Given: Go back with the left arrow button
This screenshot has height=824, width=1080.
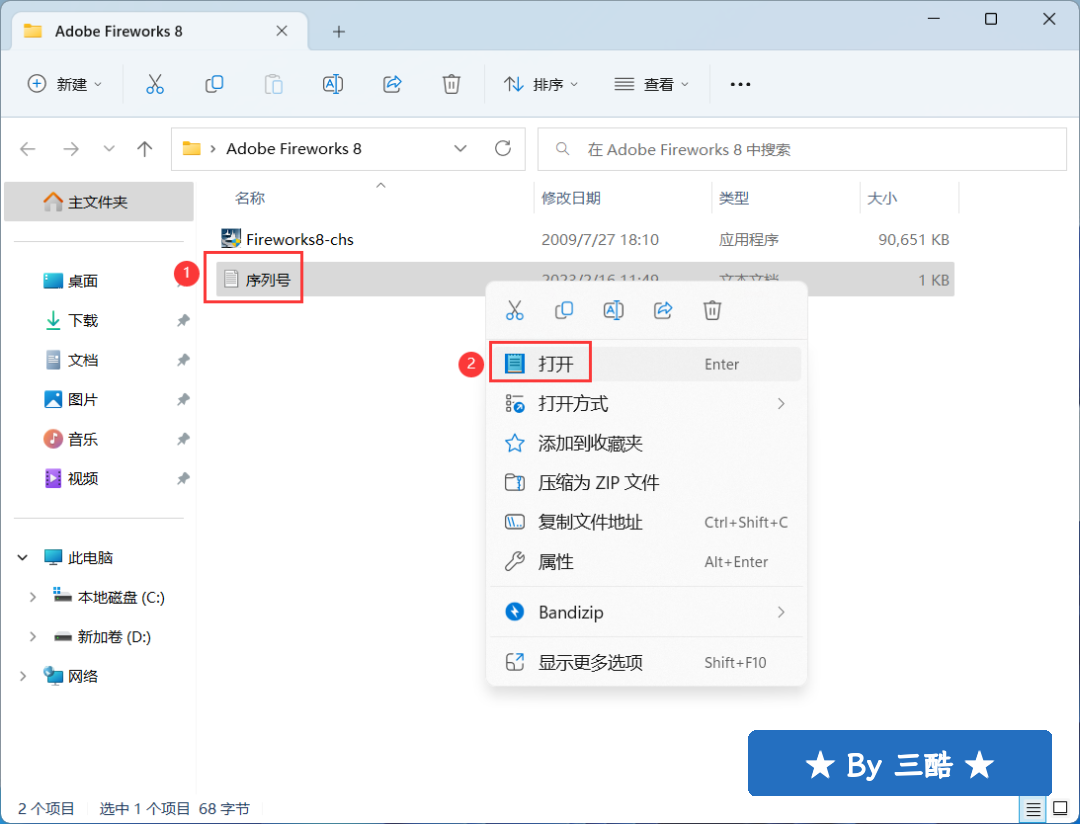Looking at the screenshot, I should pos(28,149).
